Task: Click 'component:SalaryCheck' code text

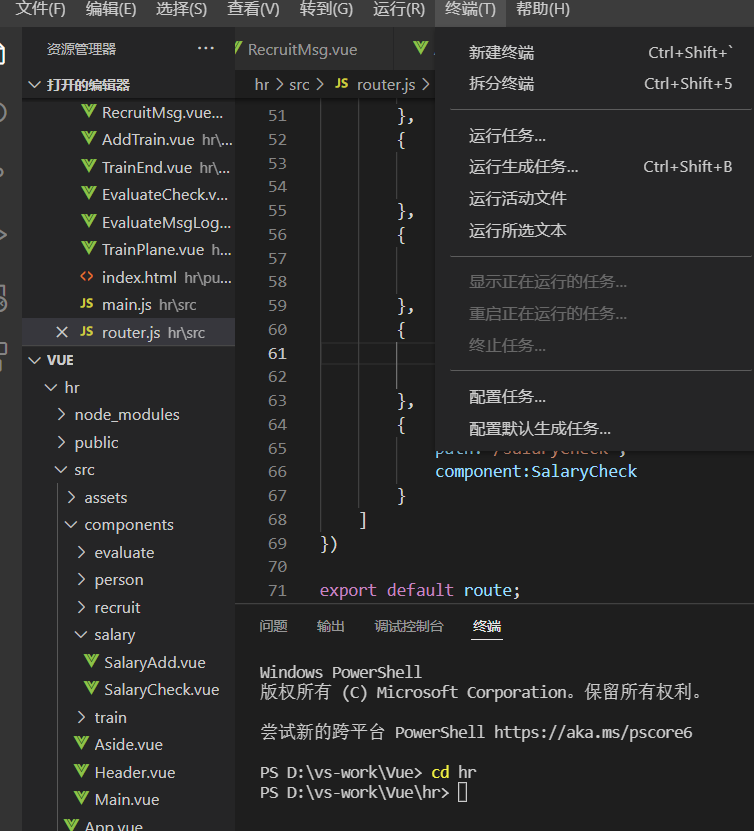Action: point(536,471)
